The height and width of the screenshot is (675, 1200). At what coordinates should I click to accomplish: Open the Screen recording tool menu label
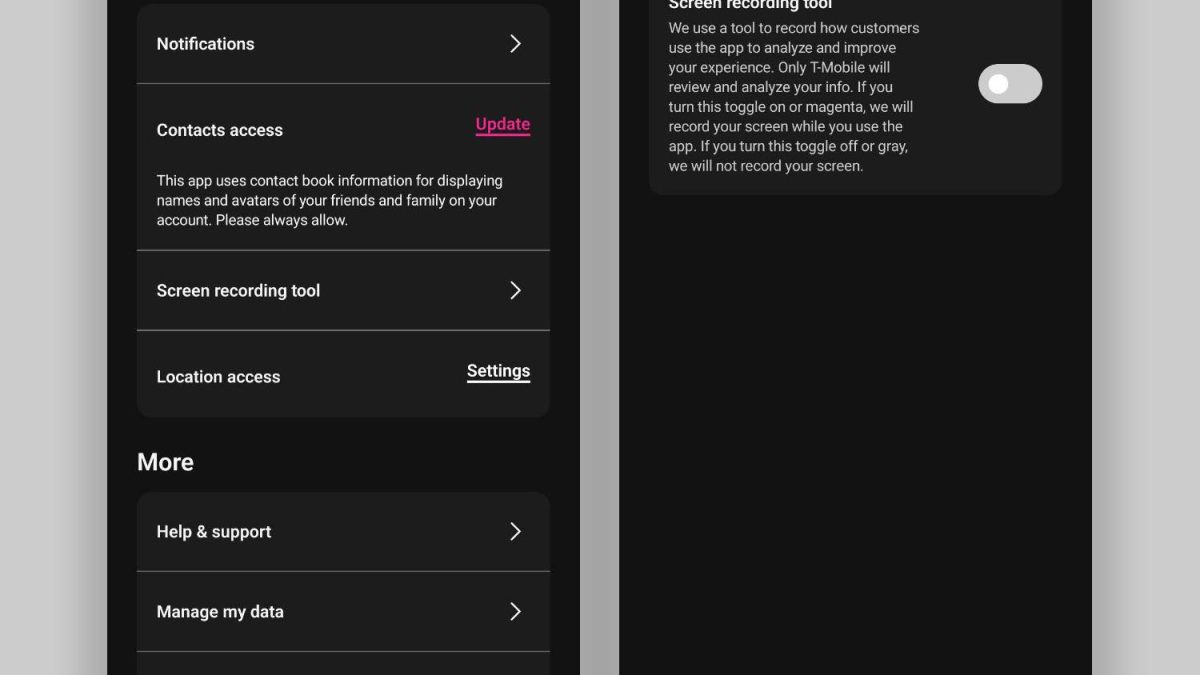point(238,291)
